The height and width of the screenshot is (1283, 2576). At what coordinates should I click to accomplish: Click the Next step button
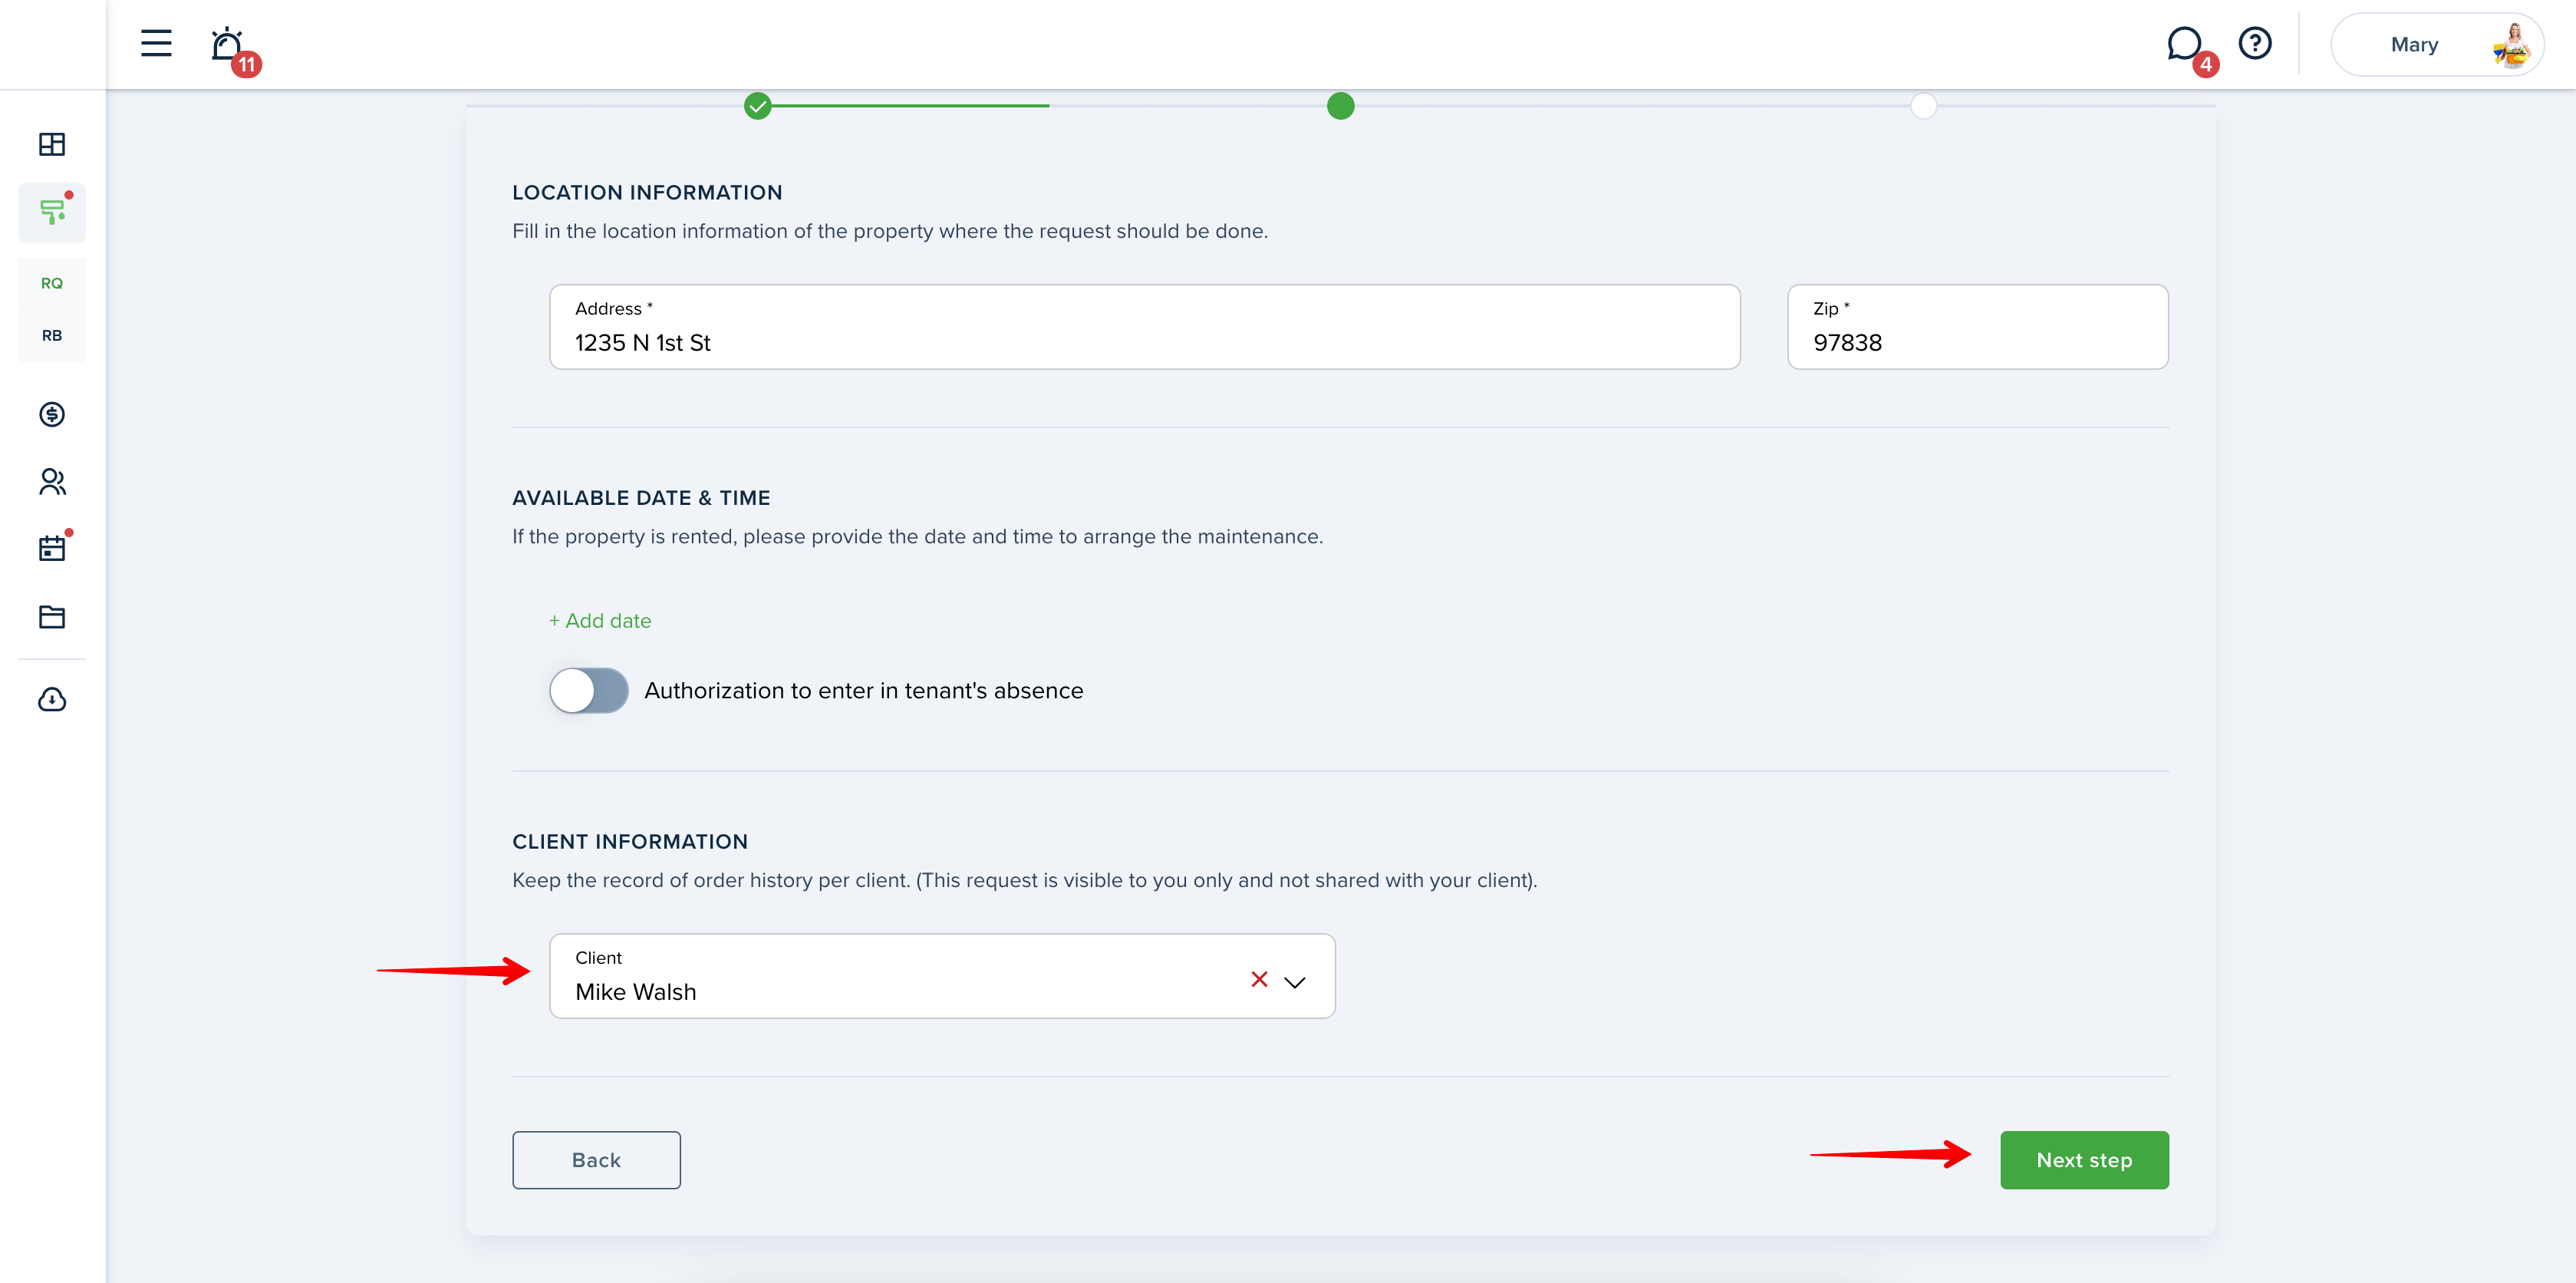2084,1160
